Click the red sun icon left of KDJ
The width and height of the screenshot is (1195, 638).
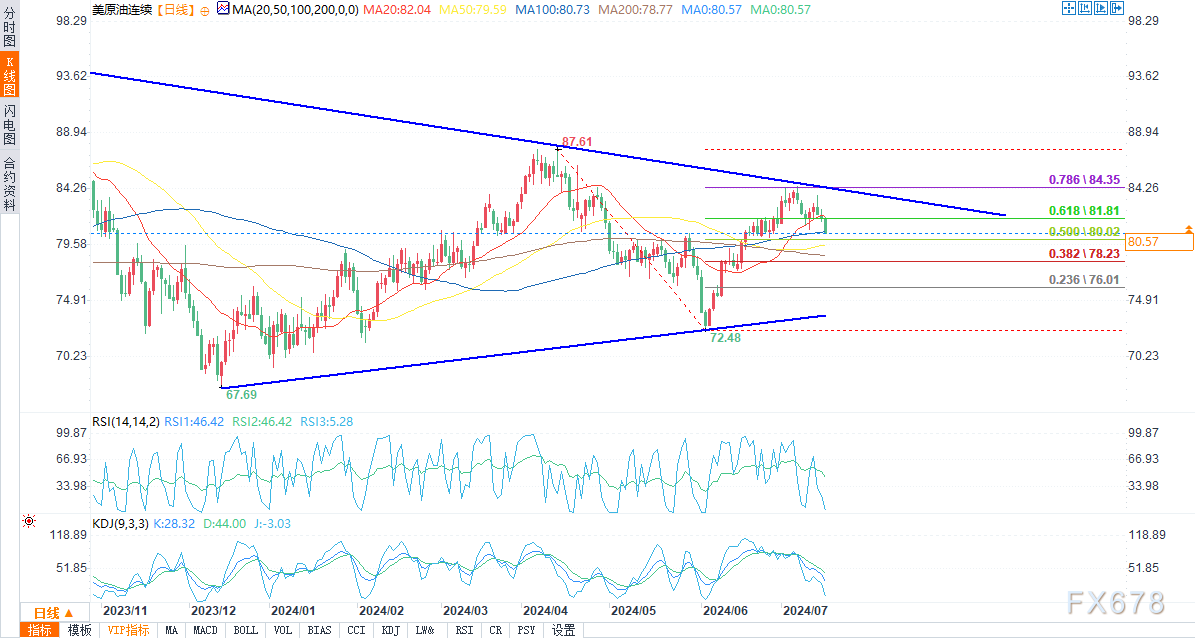coord(29,521)
